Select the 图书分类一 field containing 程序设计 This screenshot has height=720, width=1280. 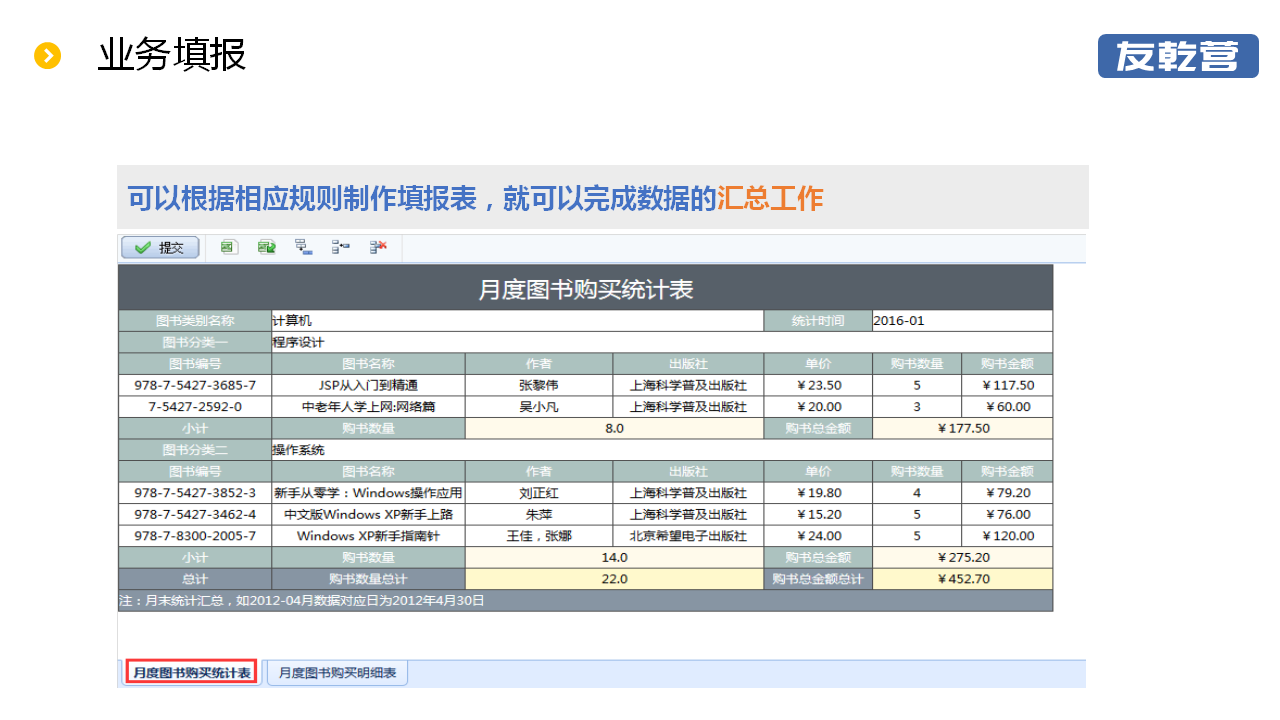[661, 342]
